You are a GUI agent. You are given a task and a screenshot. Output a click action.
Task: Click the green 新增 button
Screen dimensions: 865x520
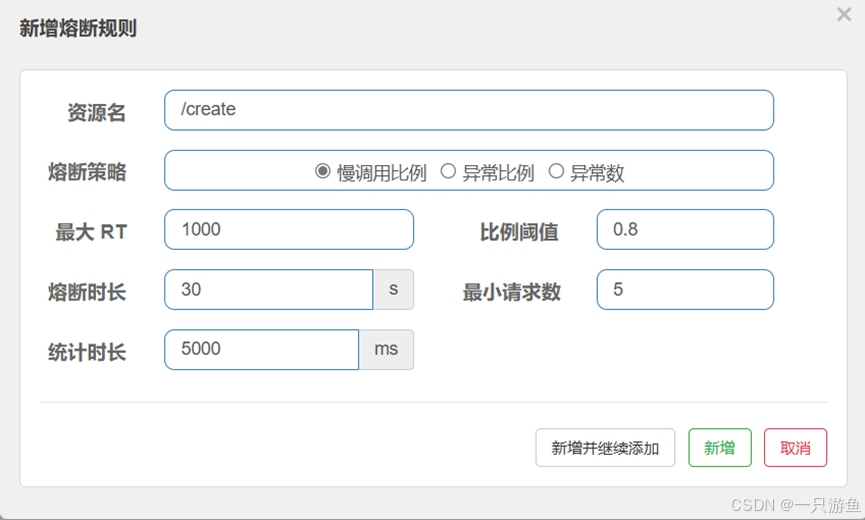click(720, 448)
